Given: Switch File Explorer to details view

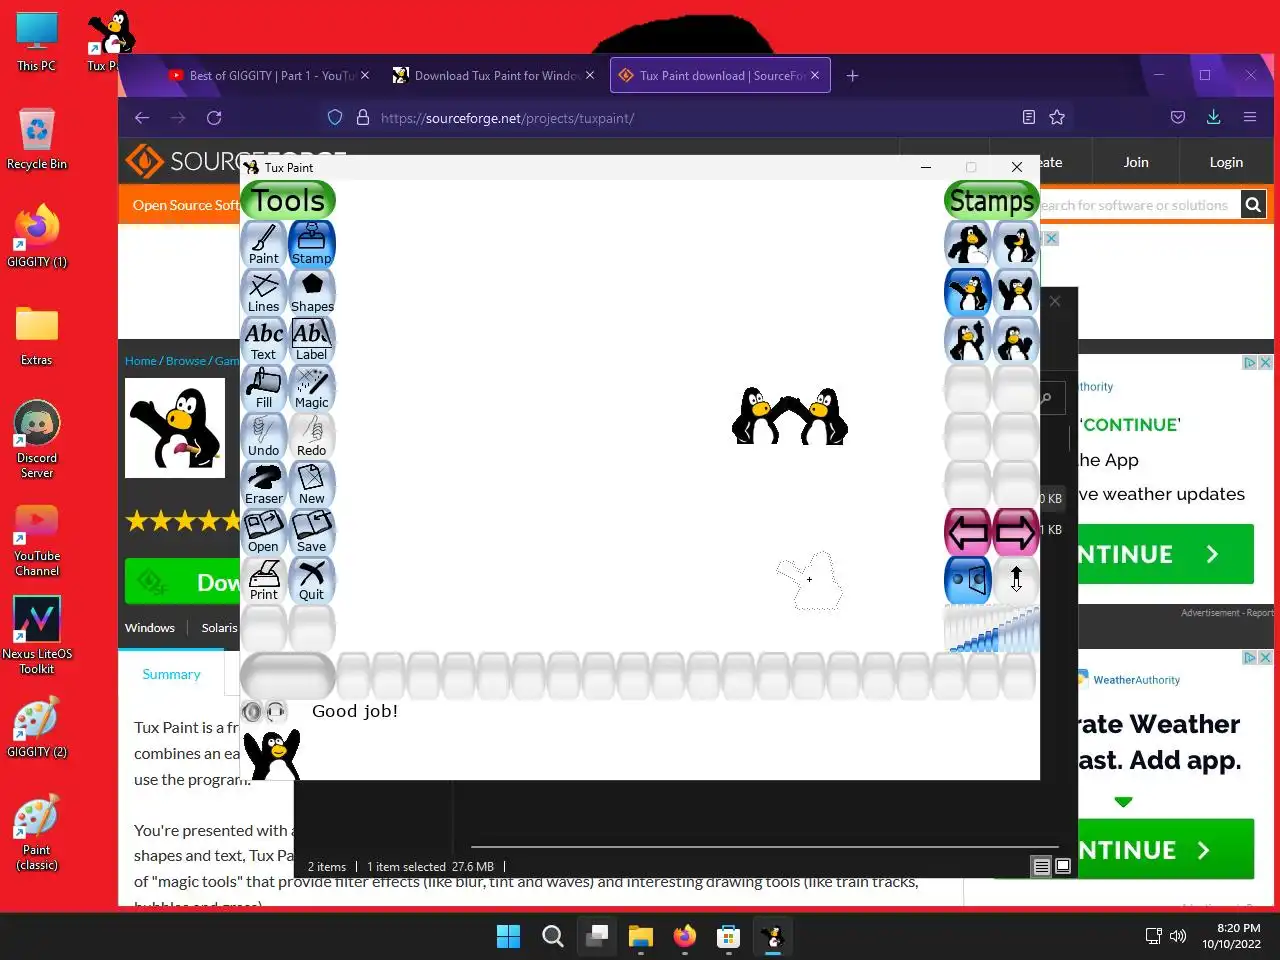Looking at the screenshot, I should [1042, 866].
